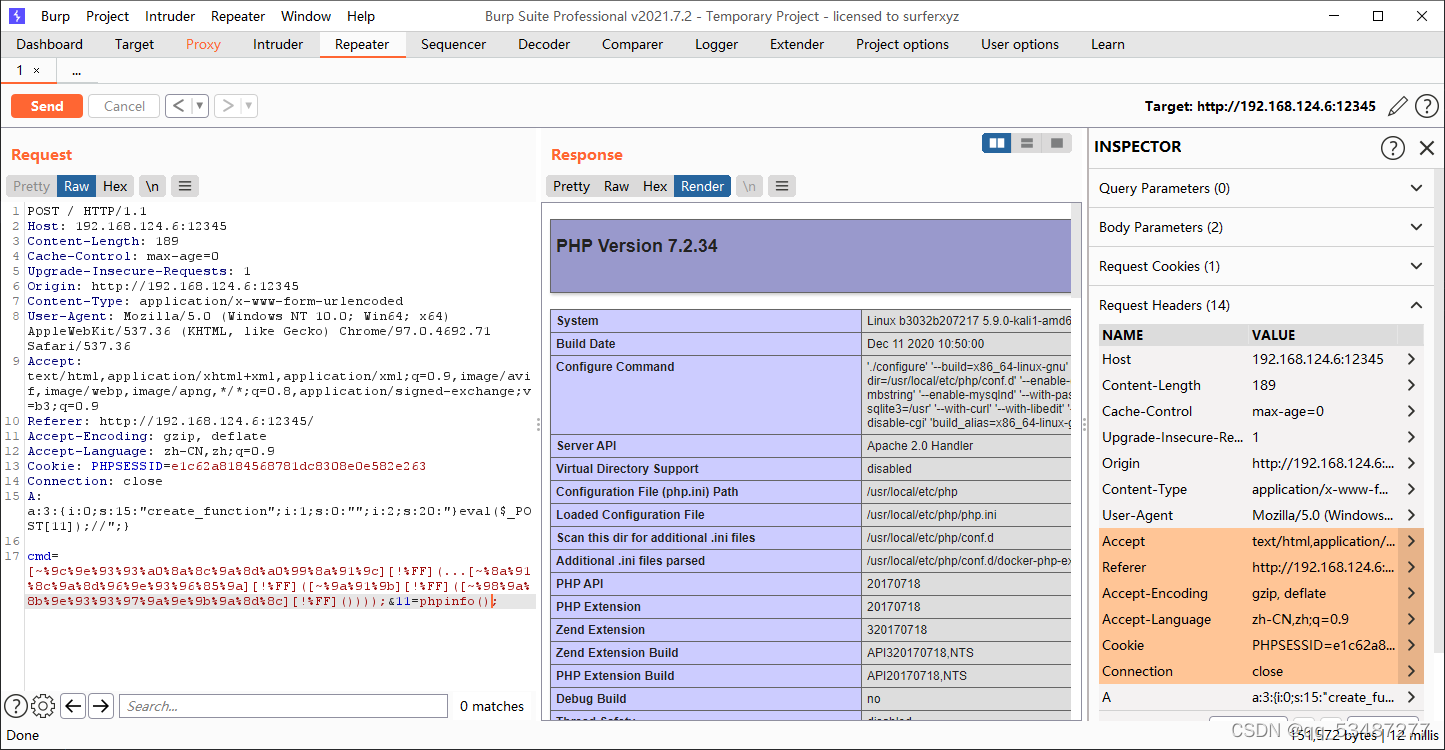This screenshot has height=750, width=1445.
Task: Switch to the Sequencer tab
Action: [453, 44]
